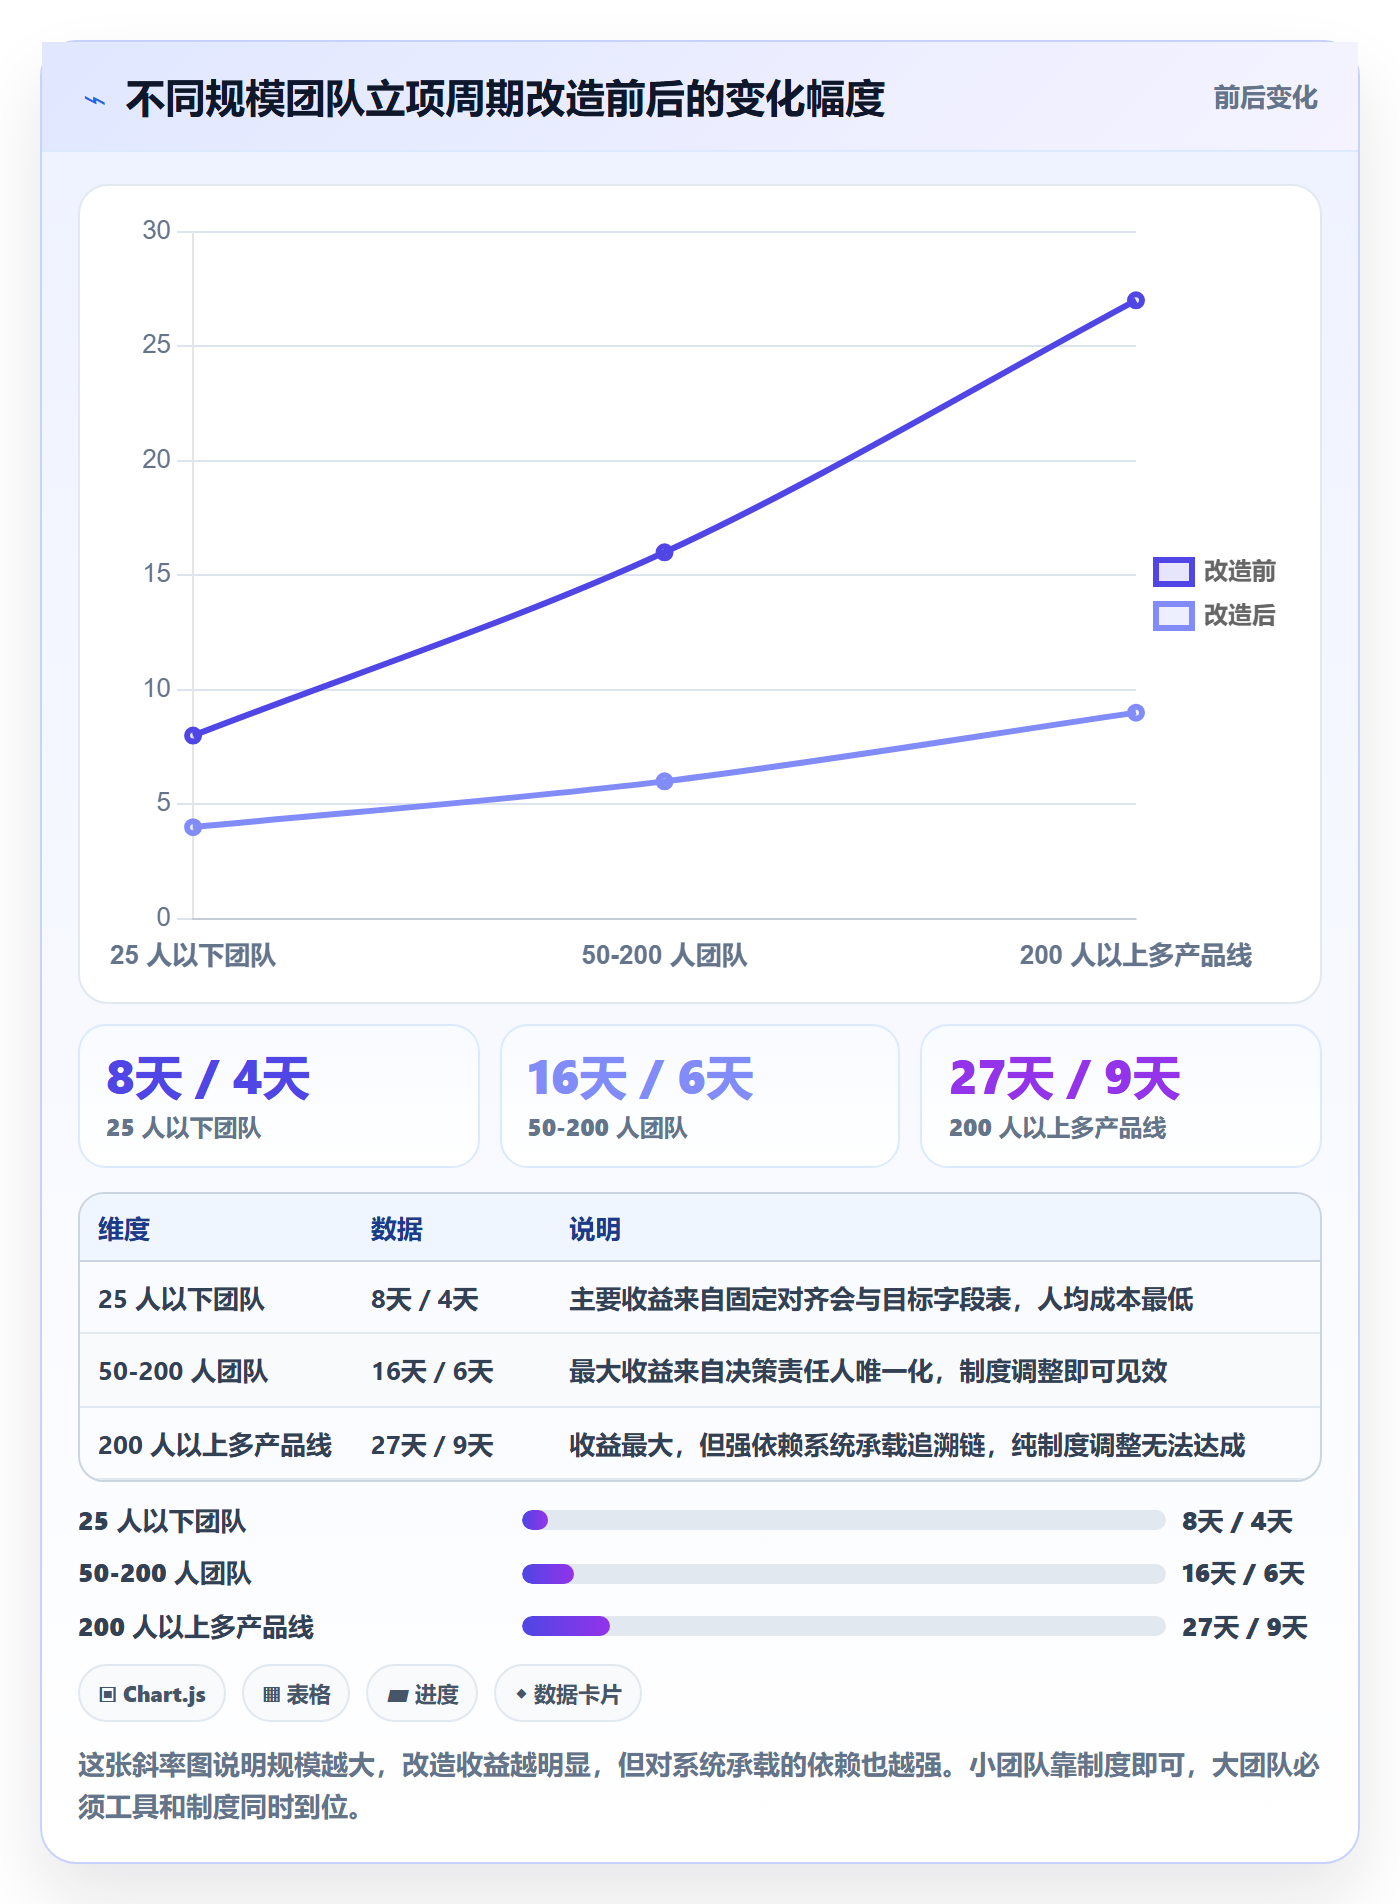1400x1904 pixels.
Task: Click the Chart.js tag chip
Action: point(152,1694)
